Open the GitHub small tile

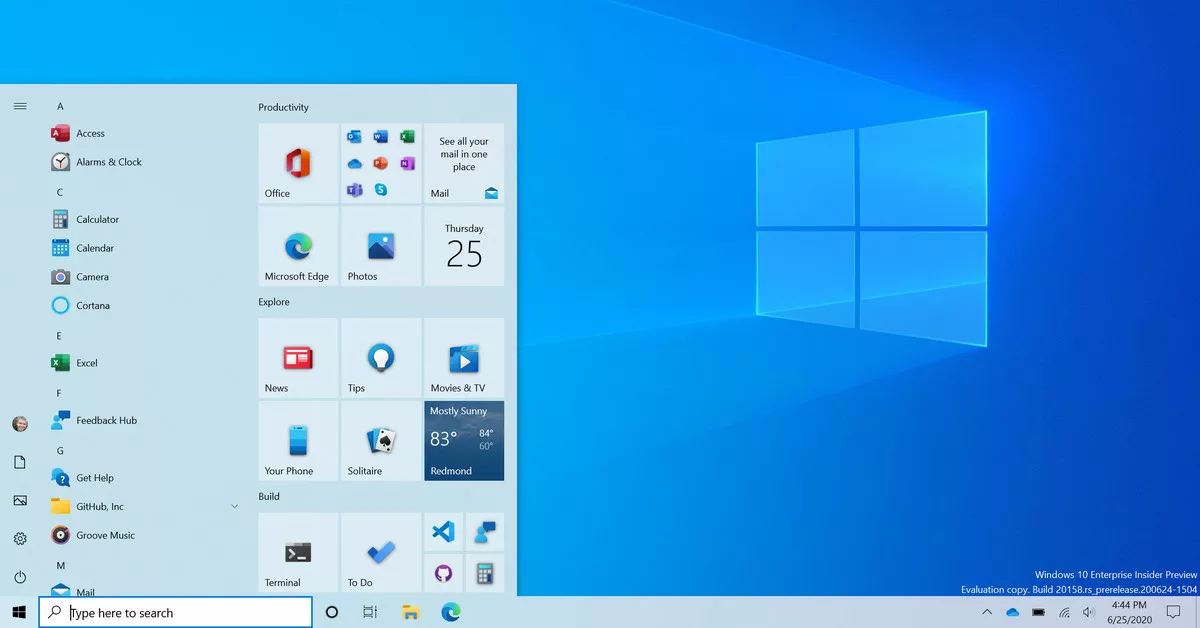pyautogui.click(x=443, y=574)
